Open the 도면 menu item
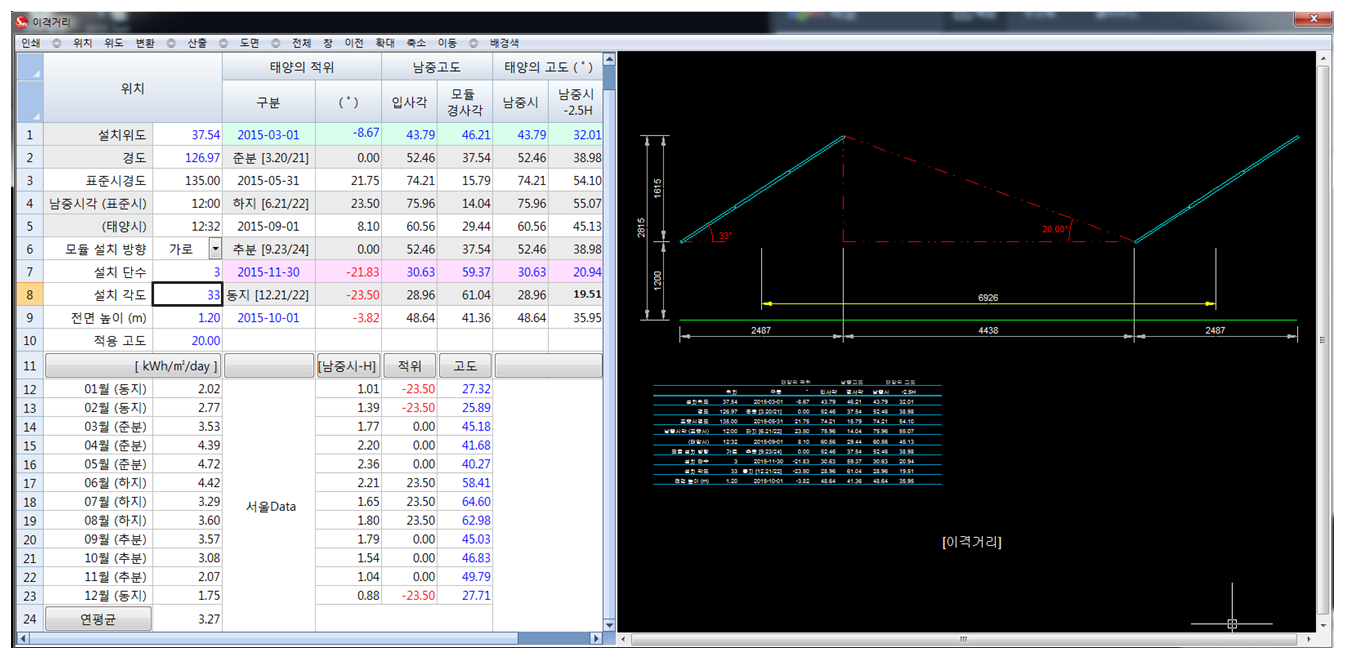The height and width of the screenshot is (662, 1347). pos(249,43)
